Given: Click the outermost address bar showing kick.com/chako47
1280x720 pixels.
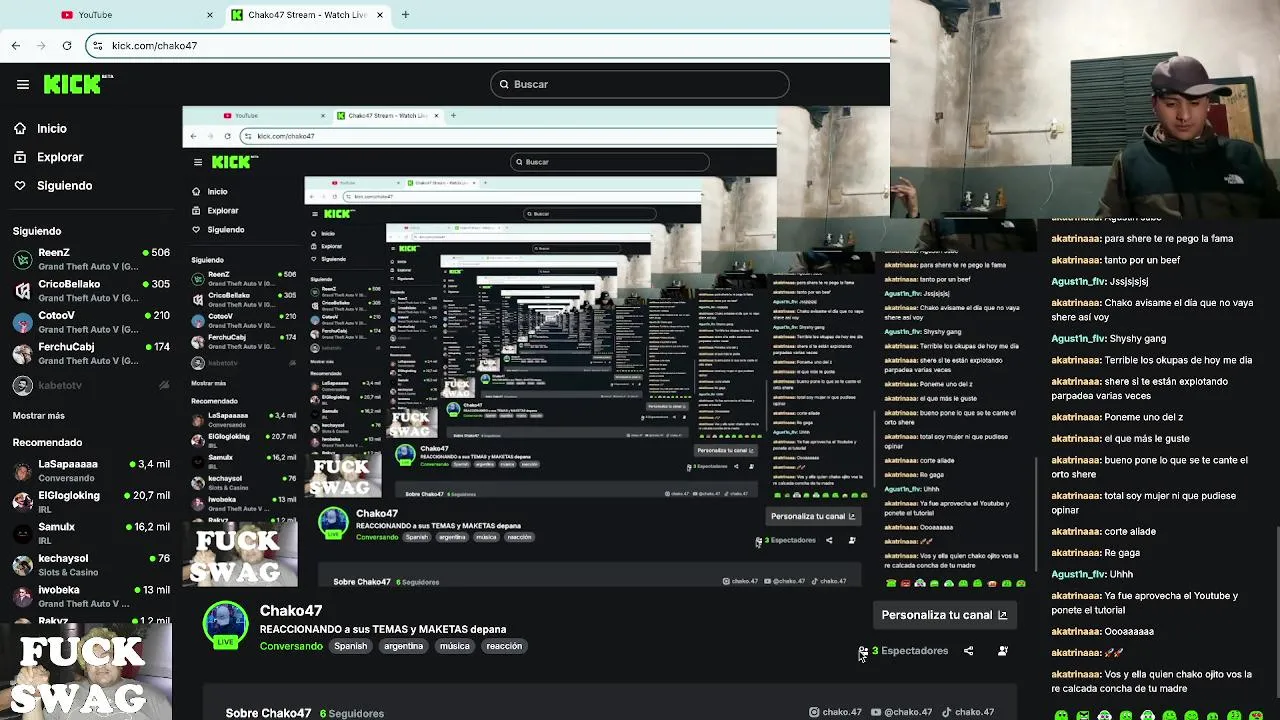Looking at the screenshot, I should 488,45.
